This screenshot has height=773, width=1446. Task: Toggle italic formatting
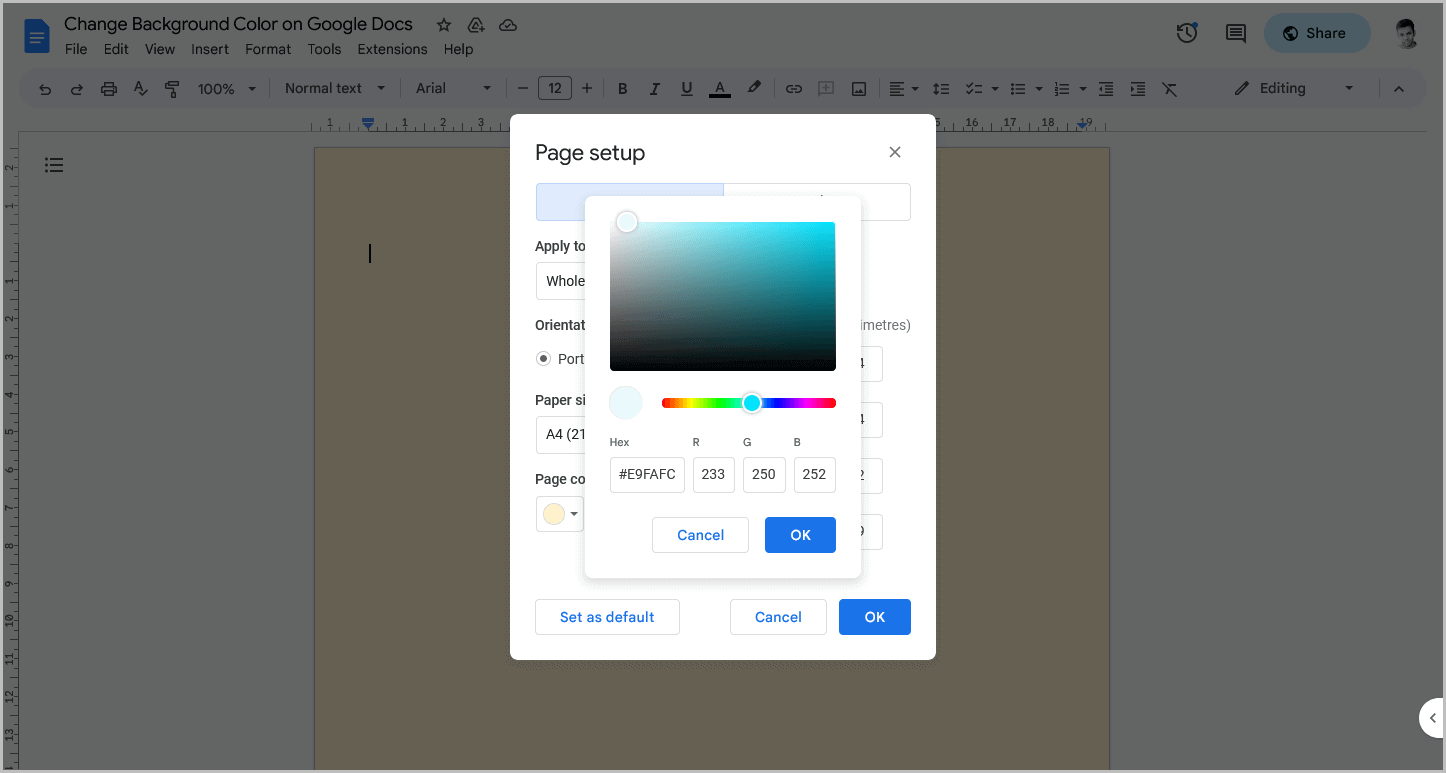654,89
